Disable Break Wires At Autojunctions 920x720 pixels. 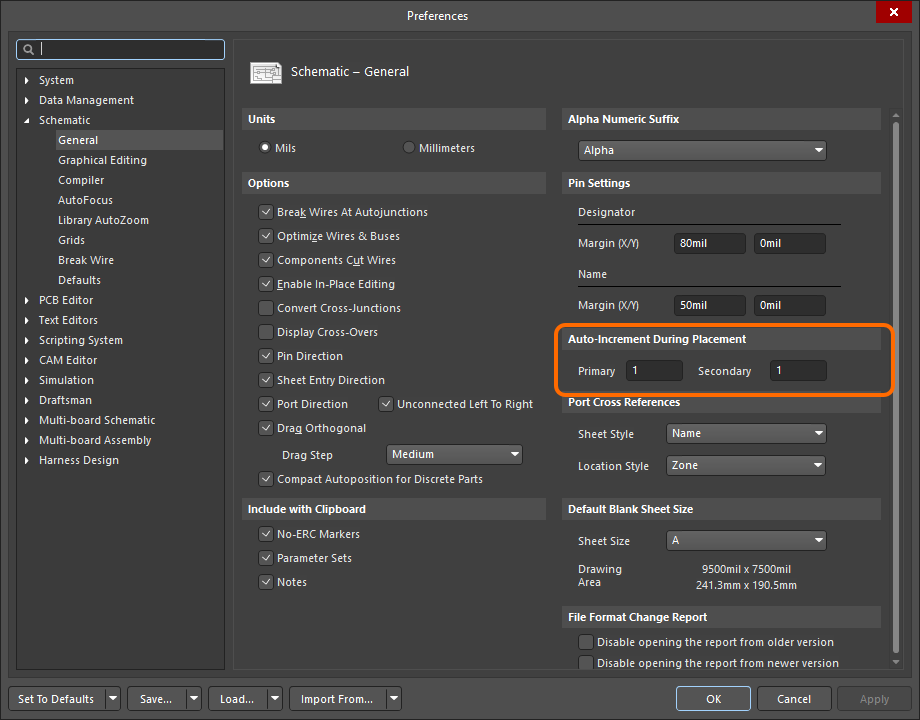(265, 212)
